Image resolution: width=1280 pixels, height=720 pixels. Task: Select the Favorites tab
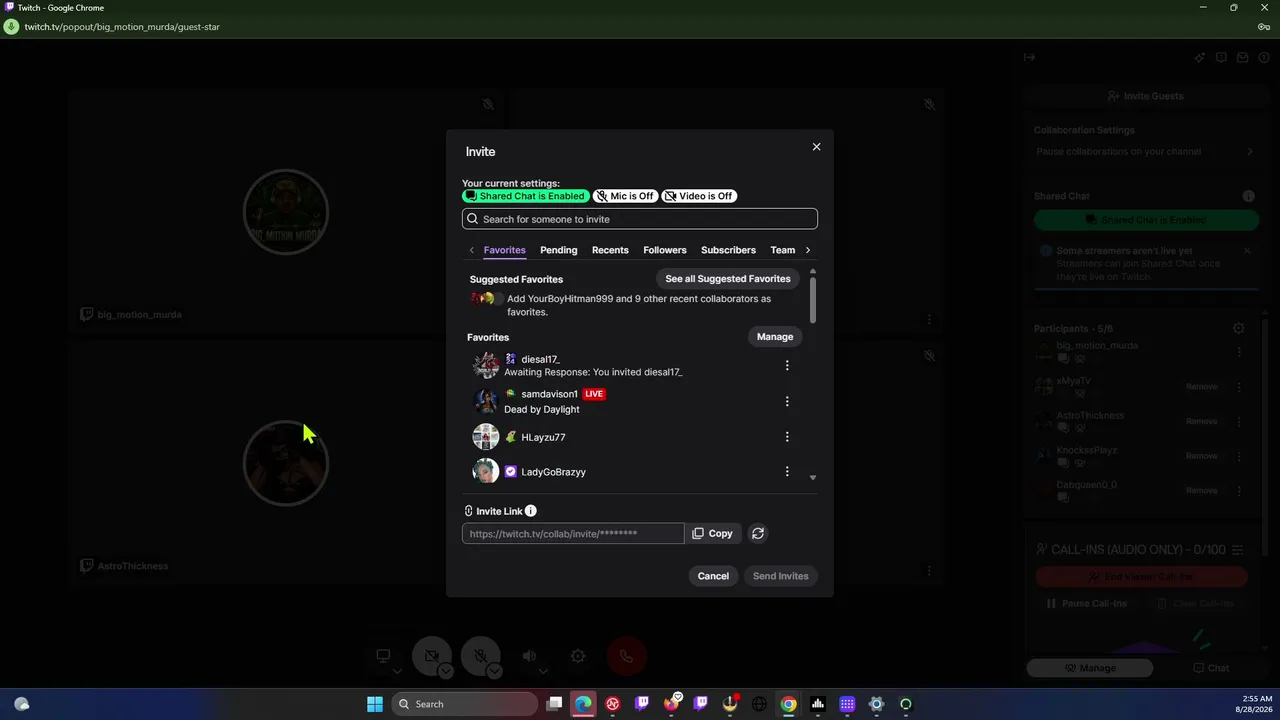(x=504, y=250)
